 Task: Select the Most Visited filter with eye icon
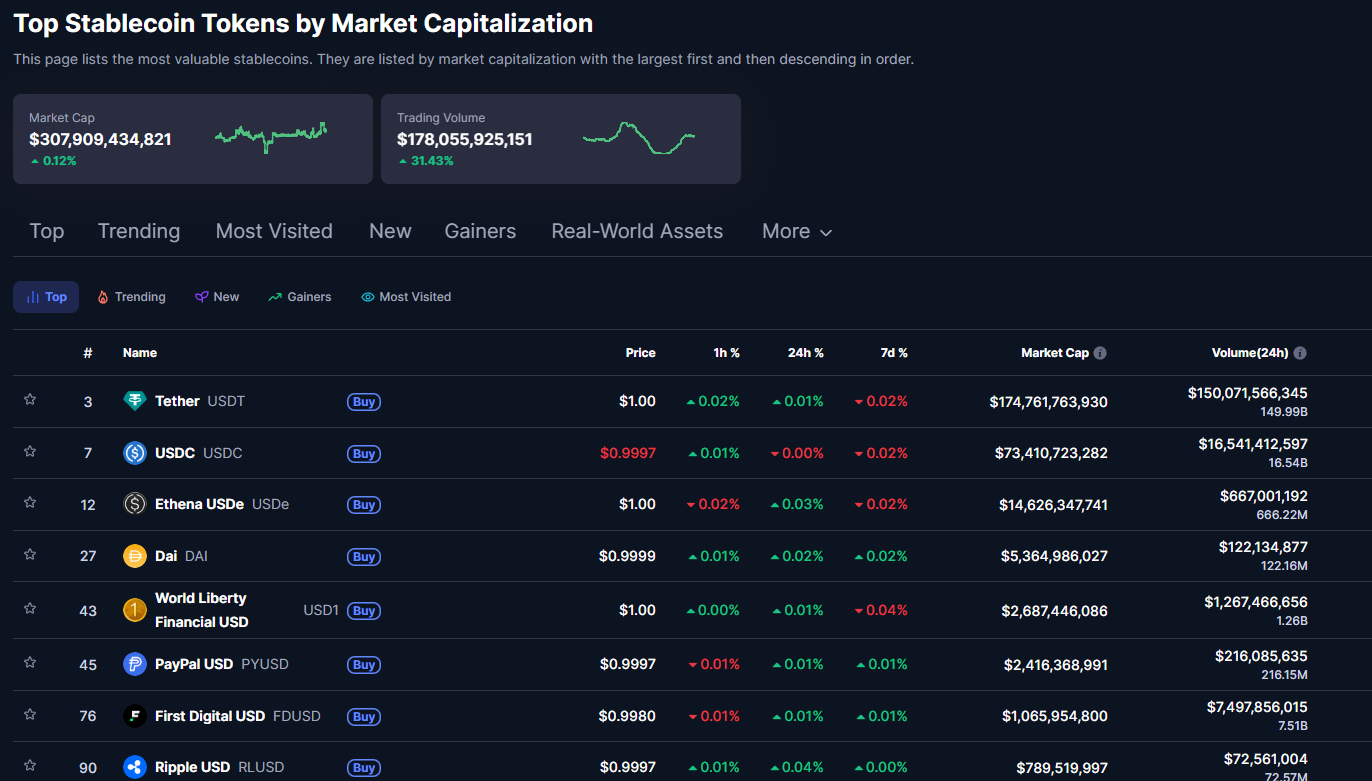[x=406, y=297]
